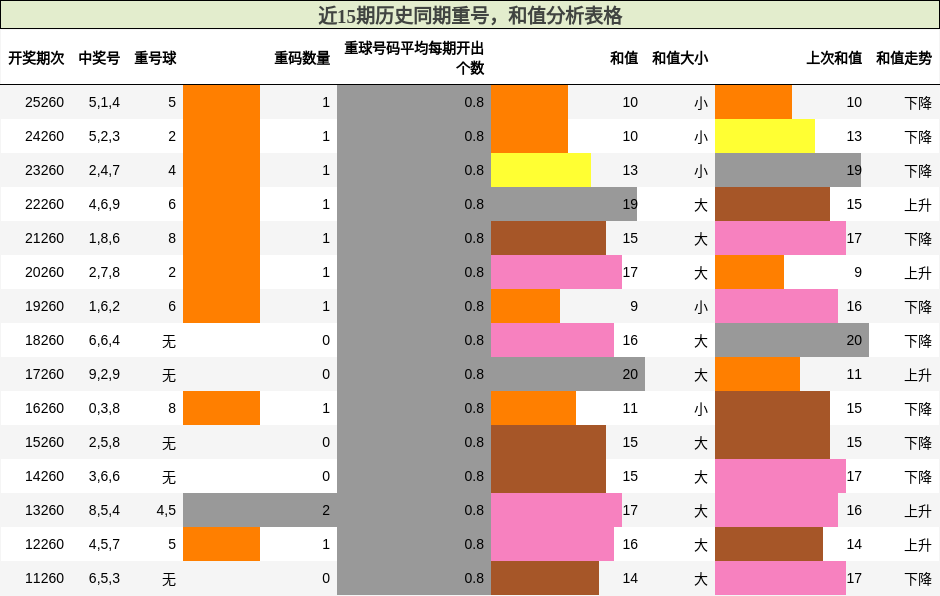Click period cell 17260
Screen dimensions: 940x596
[44, 374]
